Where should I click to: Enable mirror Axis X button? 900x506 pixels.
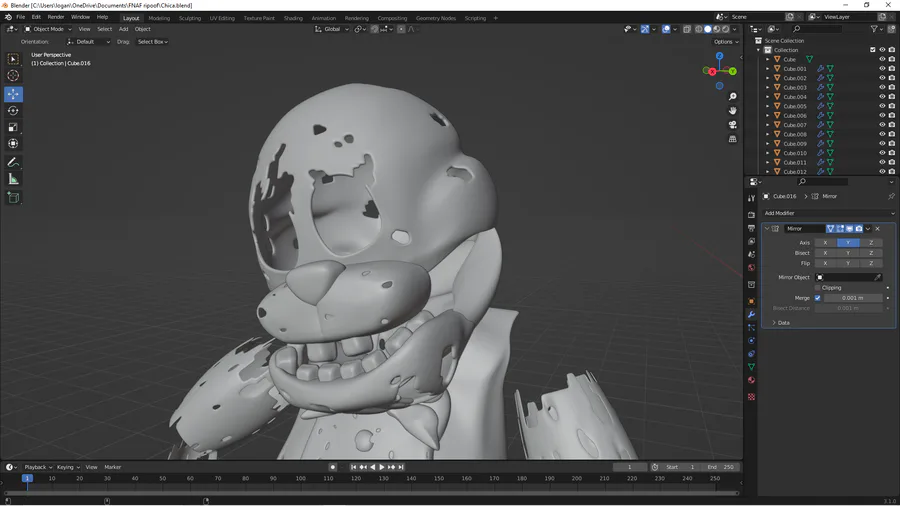[825, 243]
